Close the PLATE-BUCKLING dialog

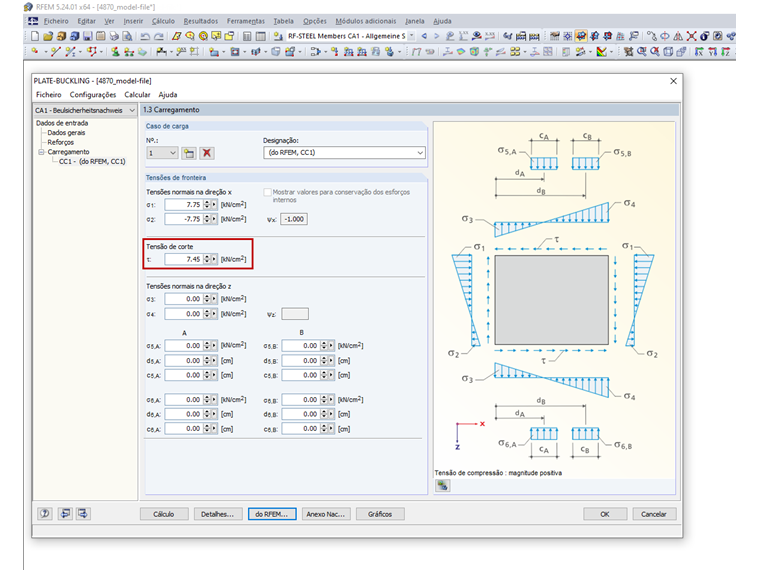click(673, 81)
